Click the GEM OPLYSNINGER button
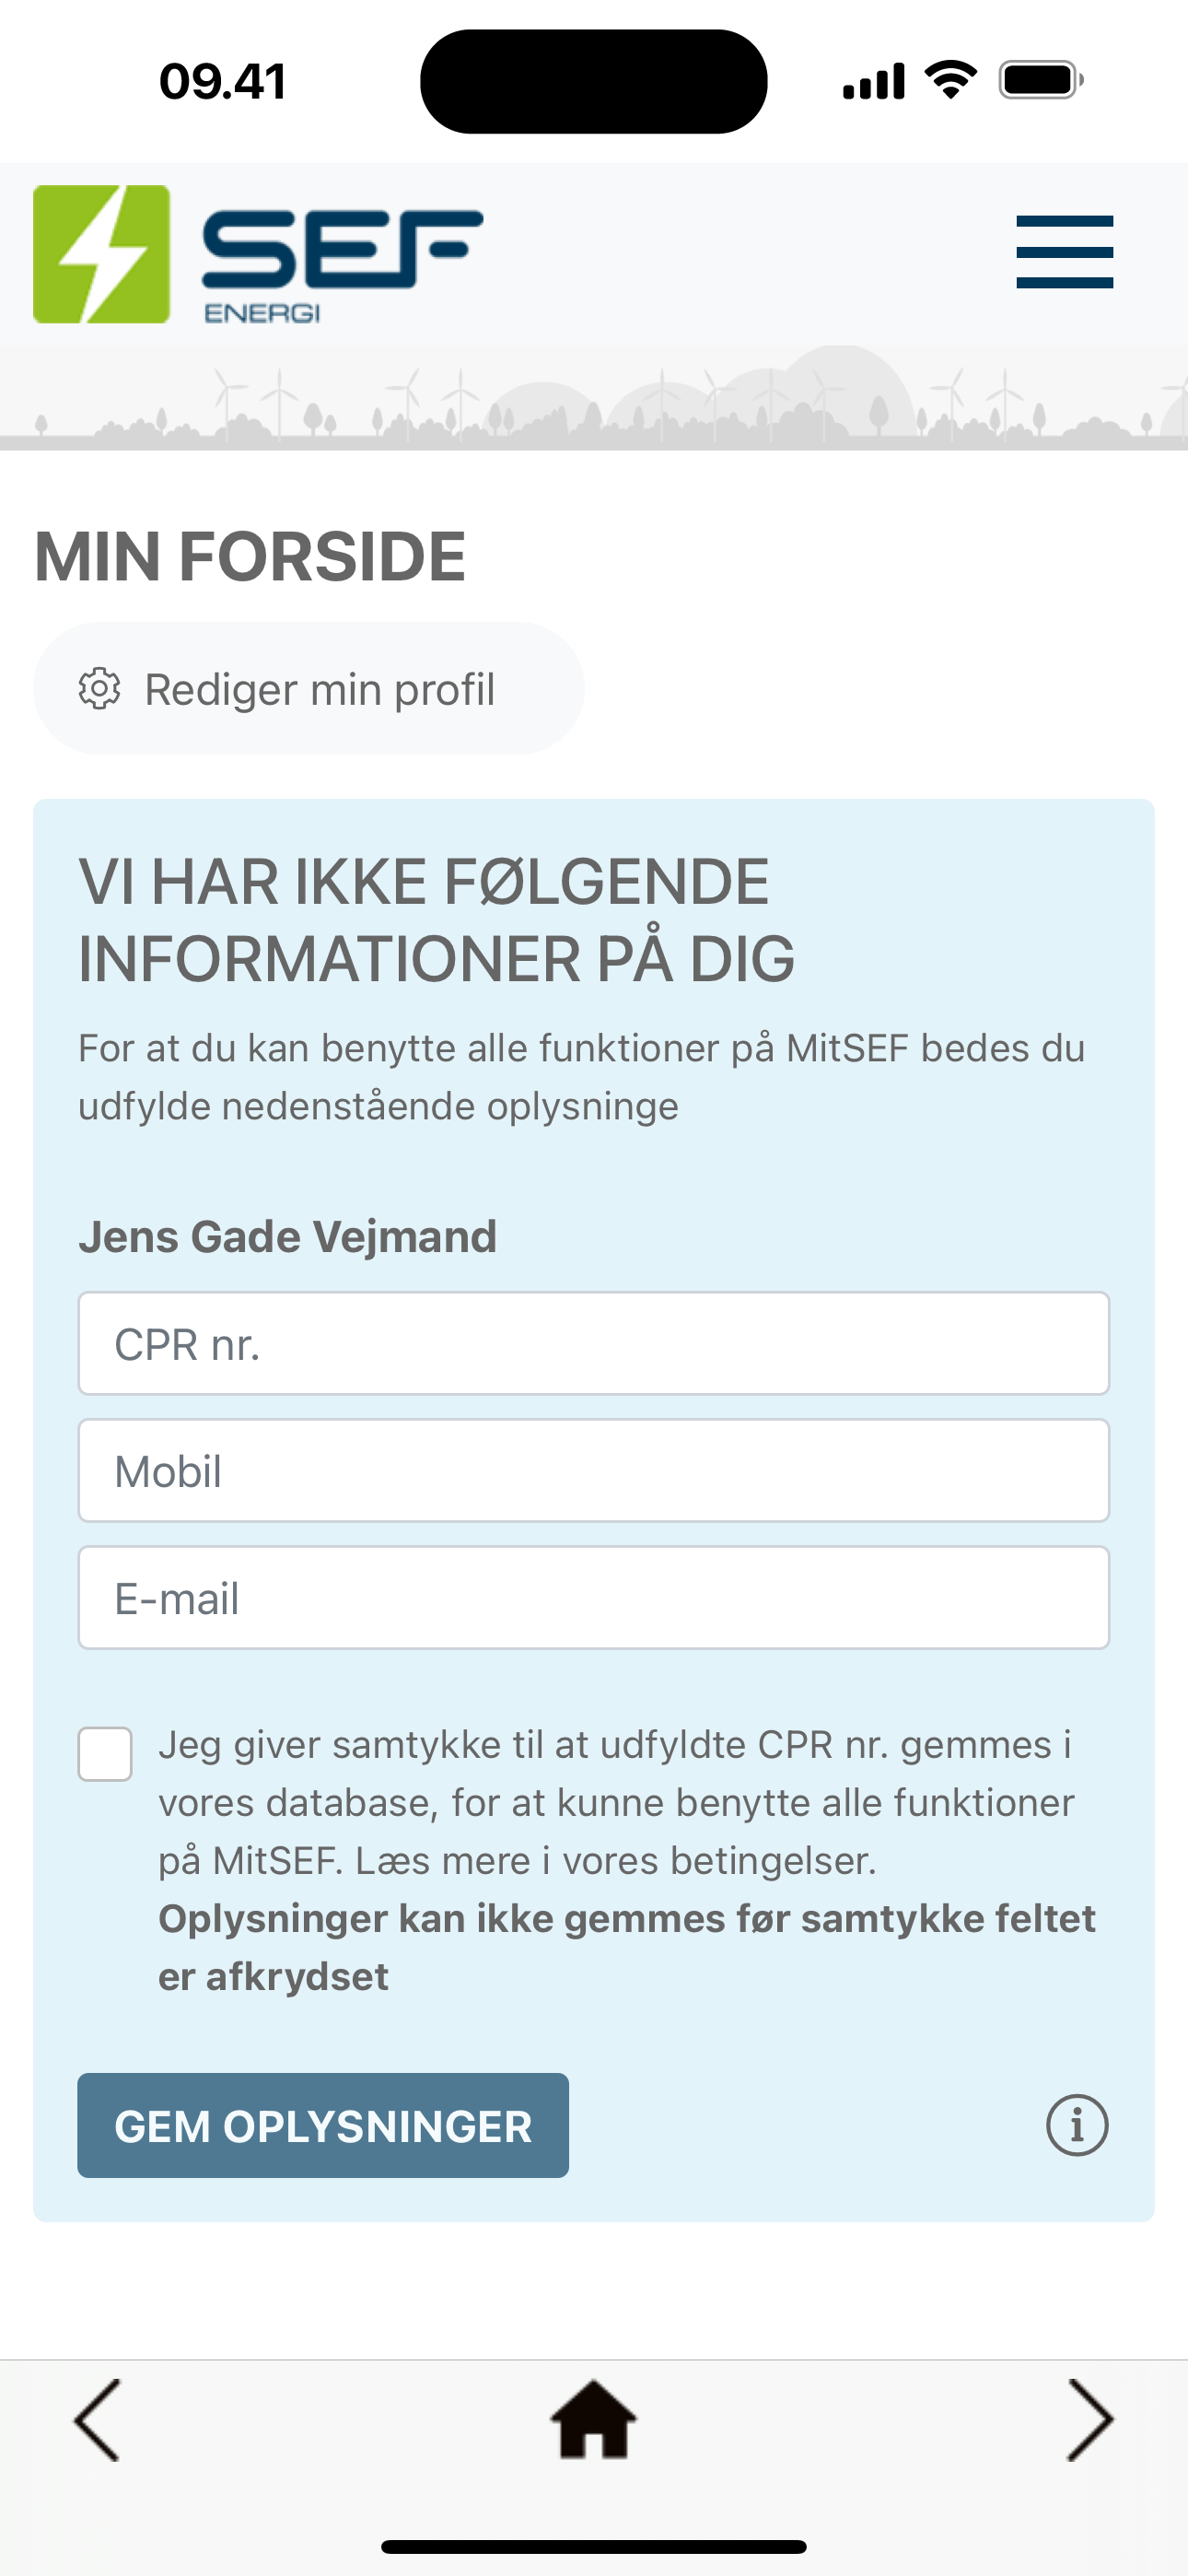Viewport: 1188px width, 2576px height. (323, 2125)
